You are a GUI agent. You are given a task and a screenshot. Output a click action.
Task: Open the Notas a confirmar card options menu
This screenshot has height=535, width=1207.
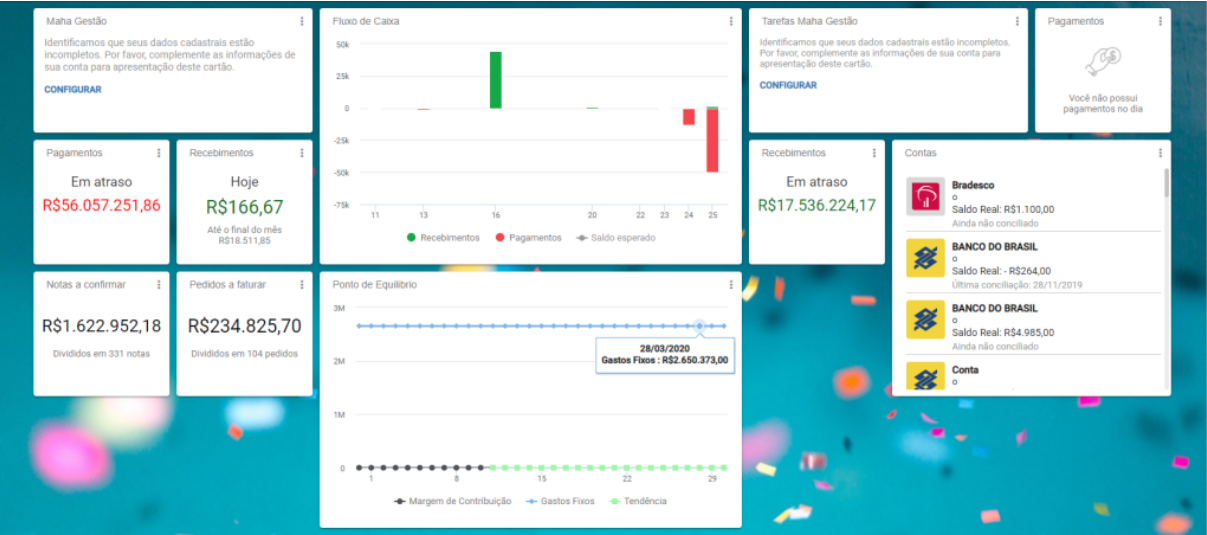[159, 285]
